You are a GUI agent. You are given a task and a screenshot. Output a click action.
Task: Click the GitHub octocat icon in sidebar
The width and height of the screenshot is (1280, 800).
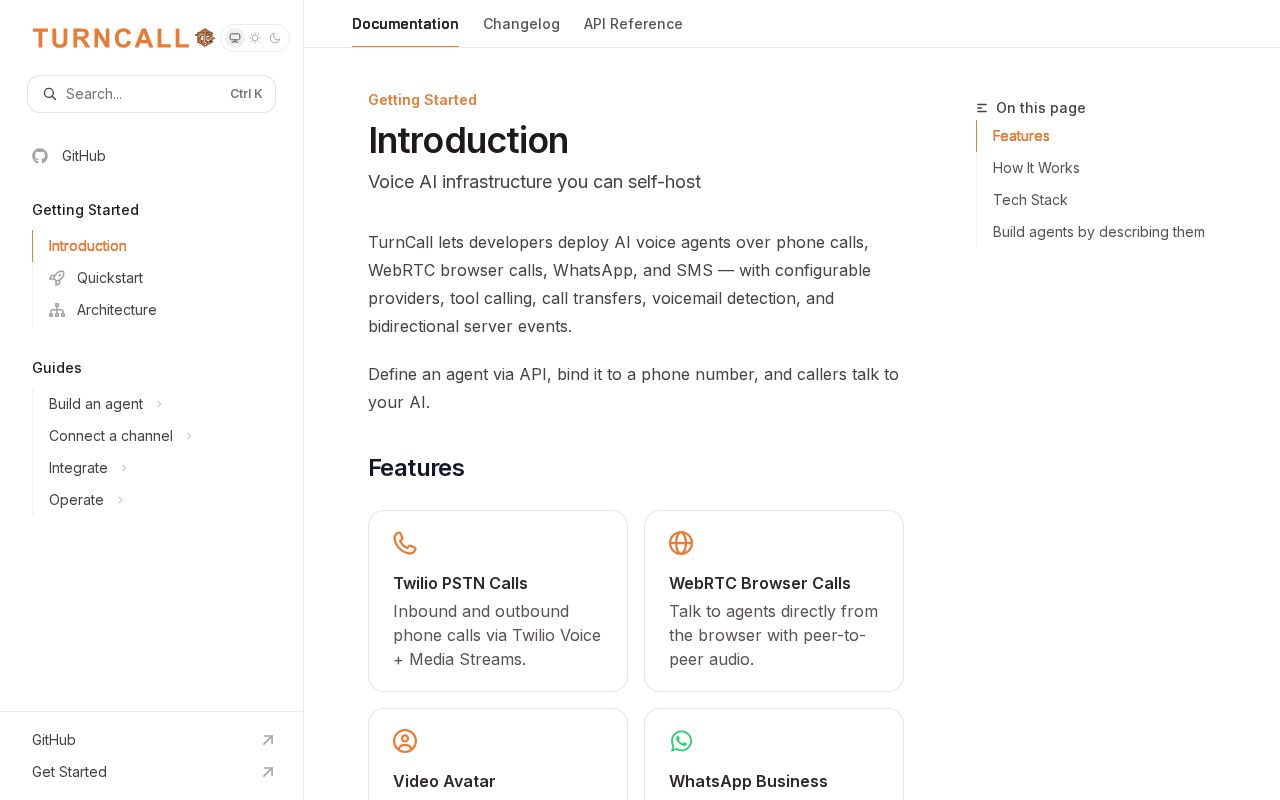(x=40, y=156)
